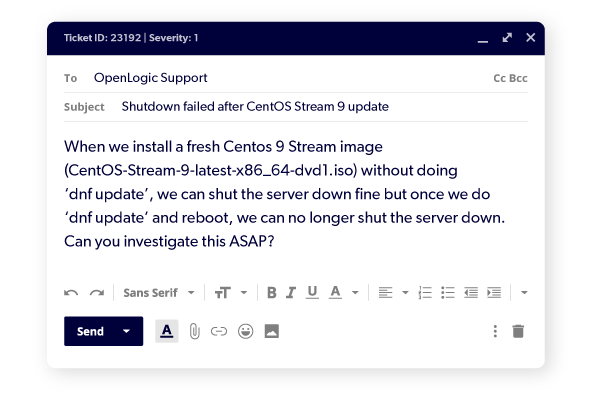The height and width of the screenshot is (400, 600).
Task: Toggle italic formatting
Action: tap(291, 293)
